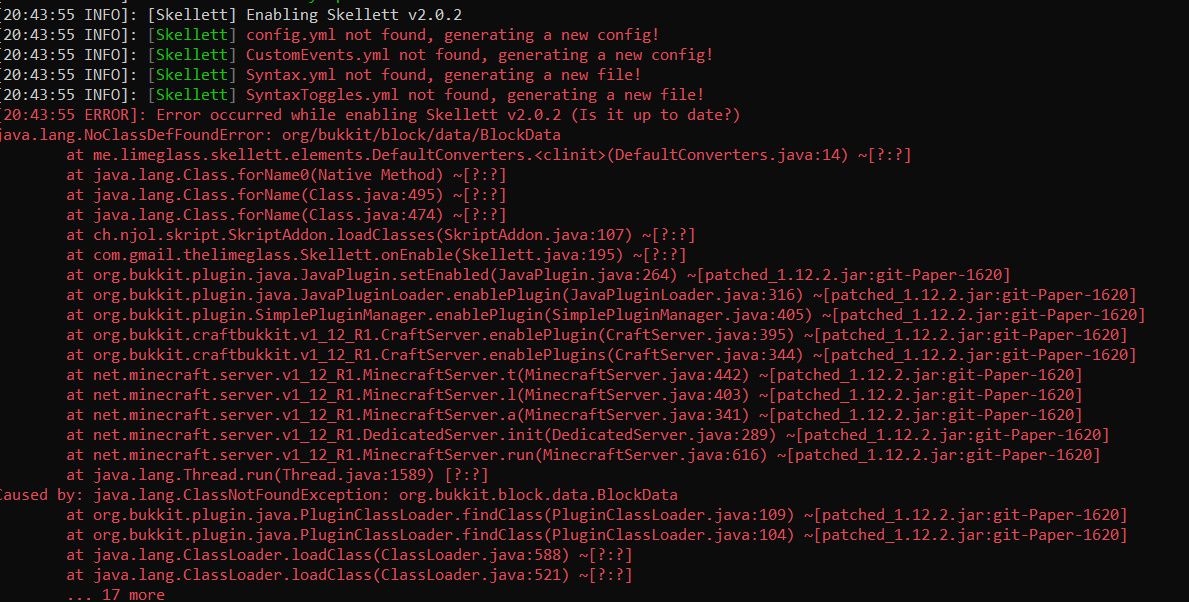This screenshot has width=1189, height=602.
Task: Click the java.lang.NoClassDefFoundError line
Action: 280,135
